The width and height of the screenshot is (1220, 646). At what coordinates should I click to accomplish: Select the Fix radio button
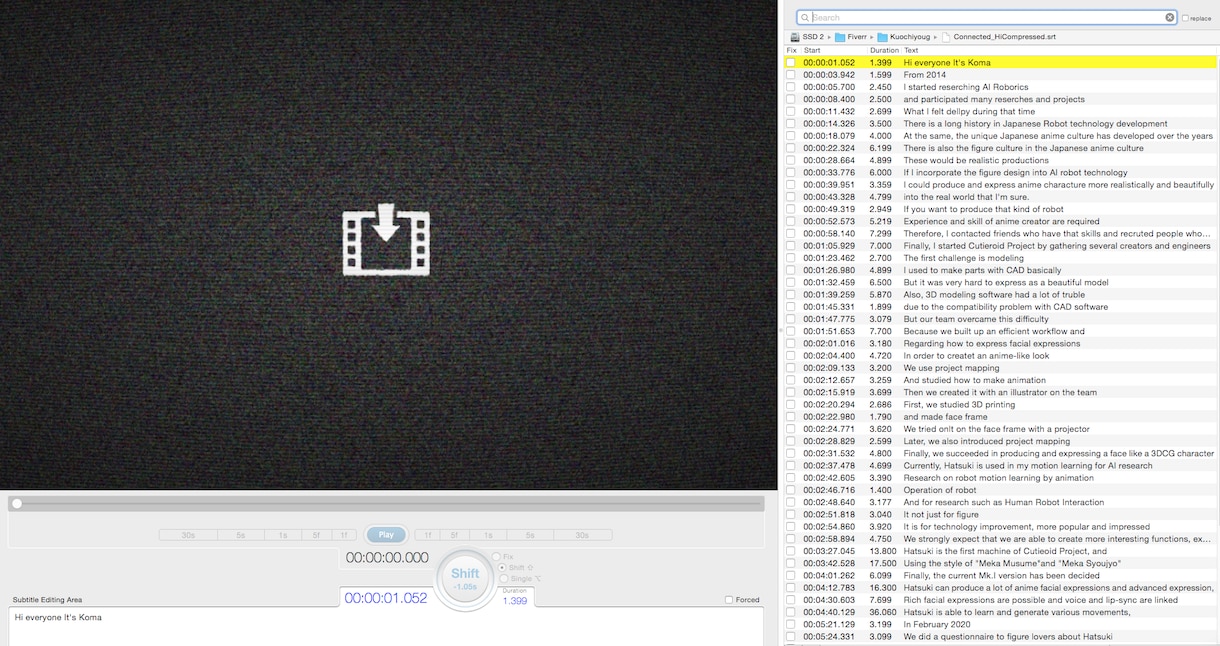pos(496,556)
